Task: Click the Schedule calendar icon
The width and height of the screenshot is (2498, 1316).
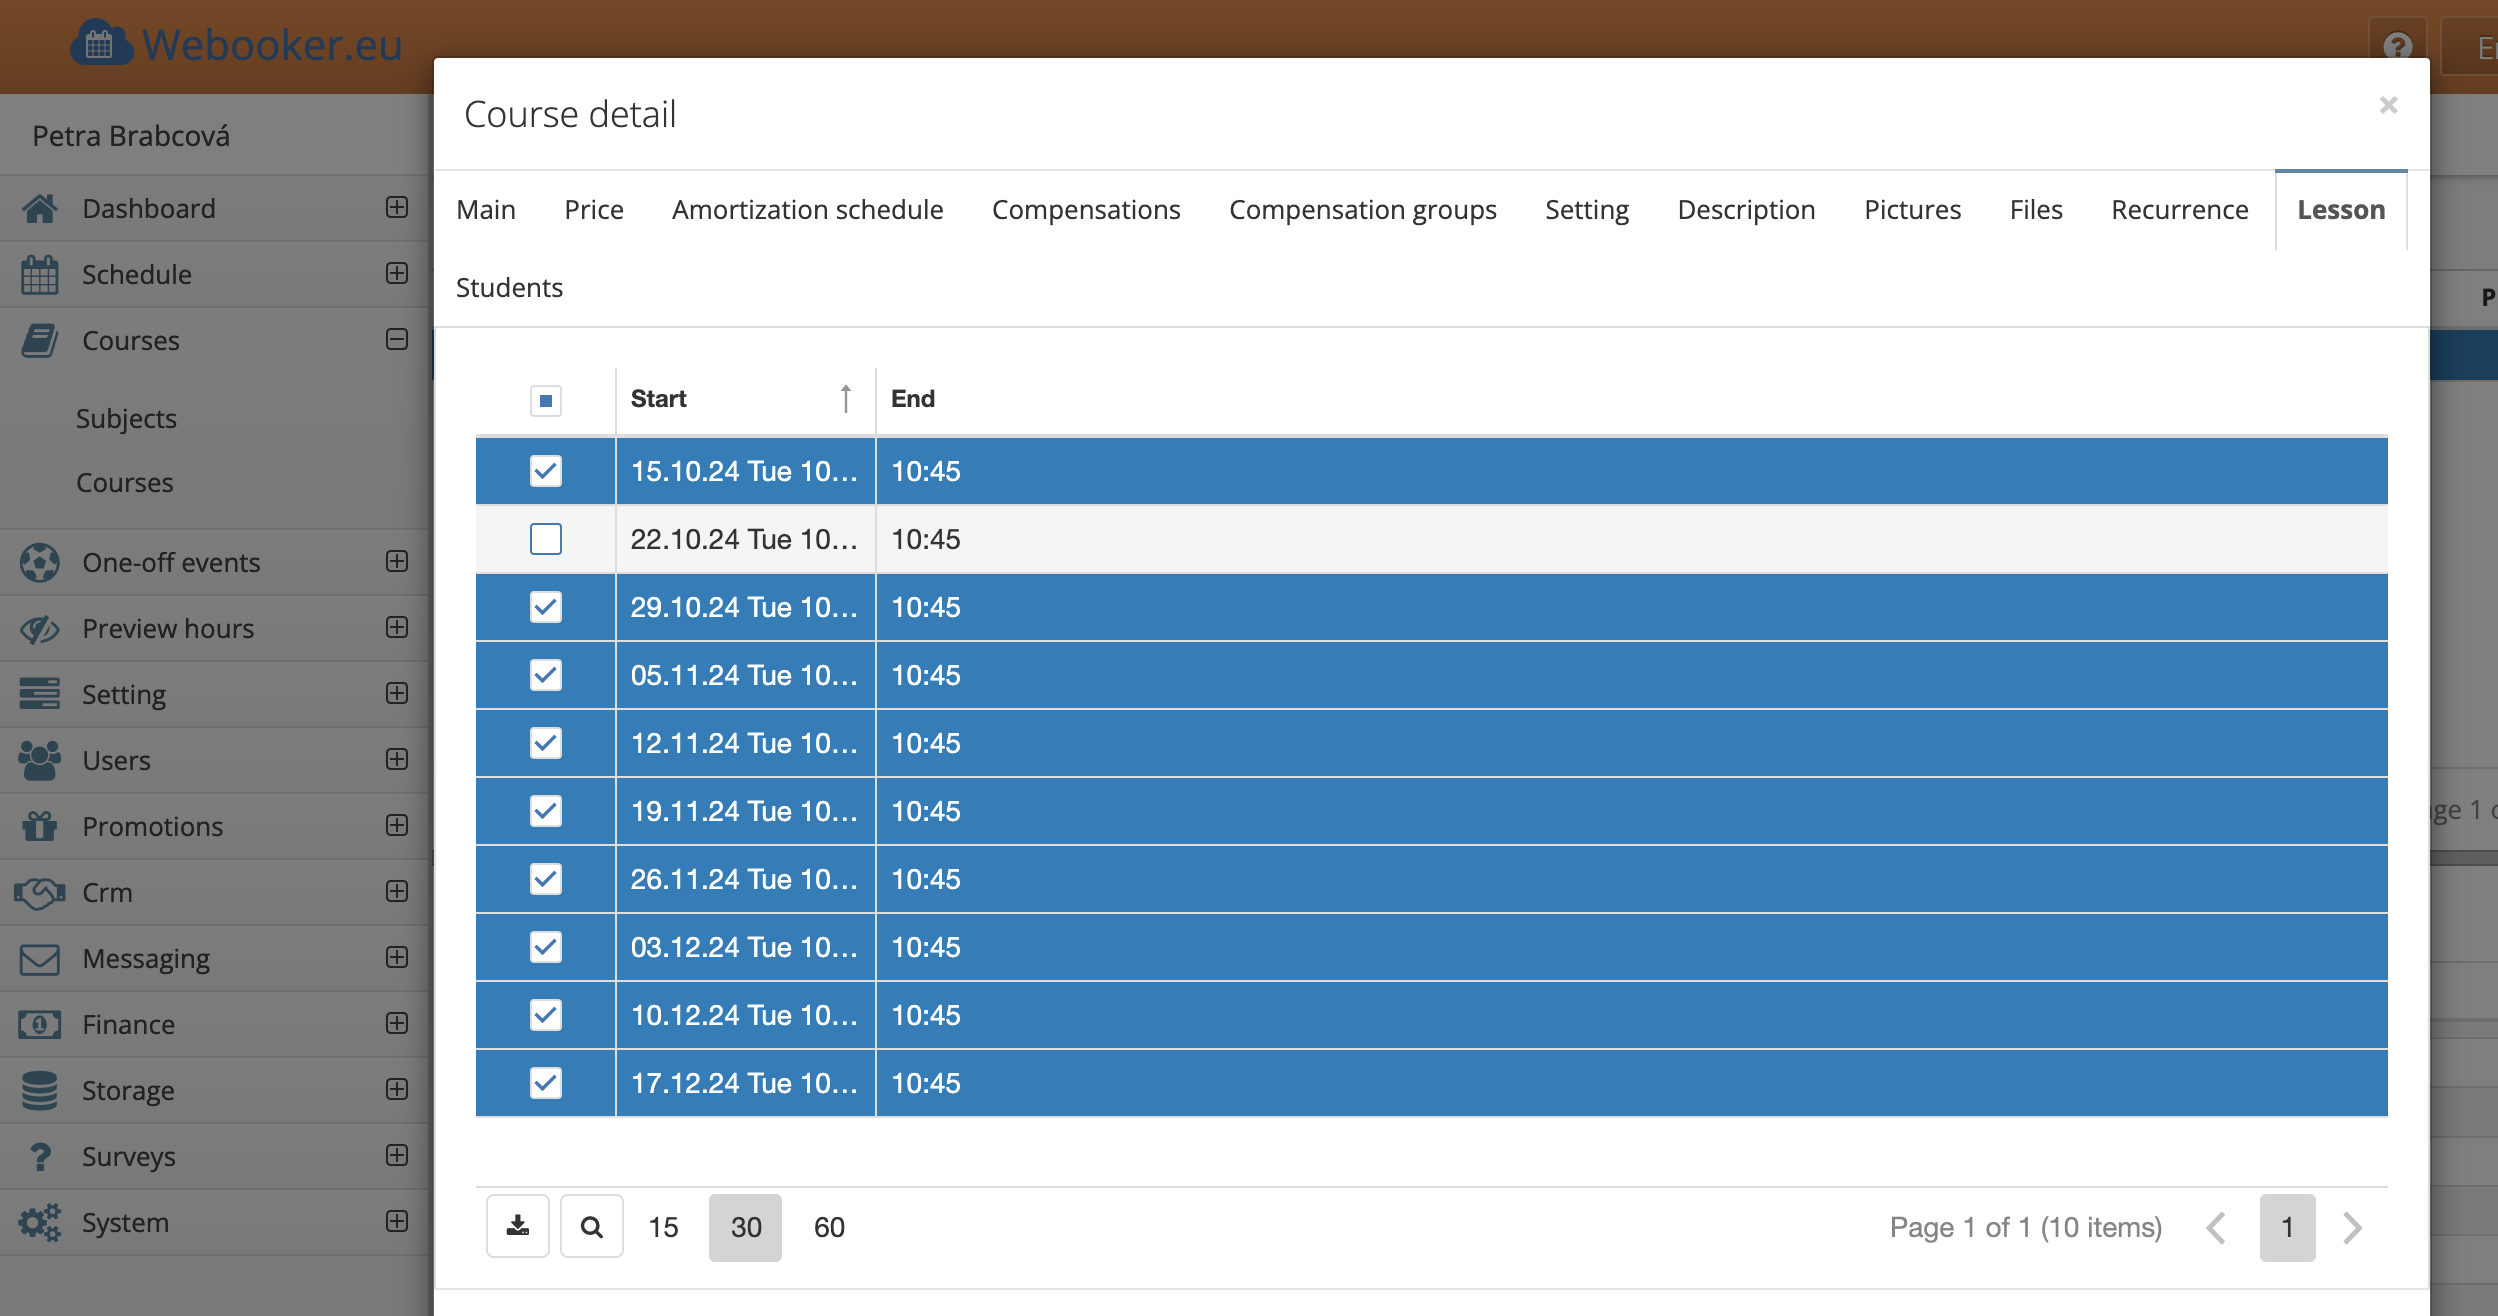Action: point(40,274)
